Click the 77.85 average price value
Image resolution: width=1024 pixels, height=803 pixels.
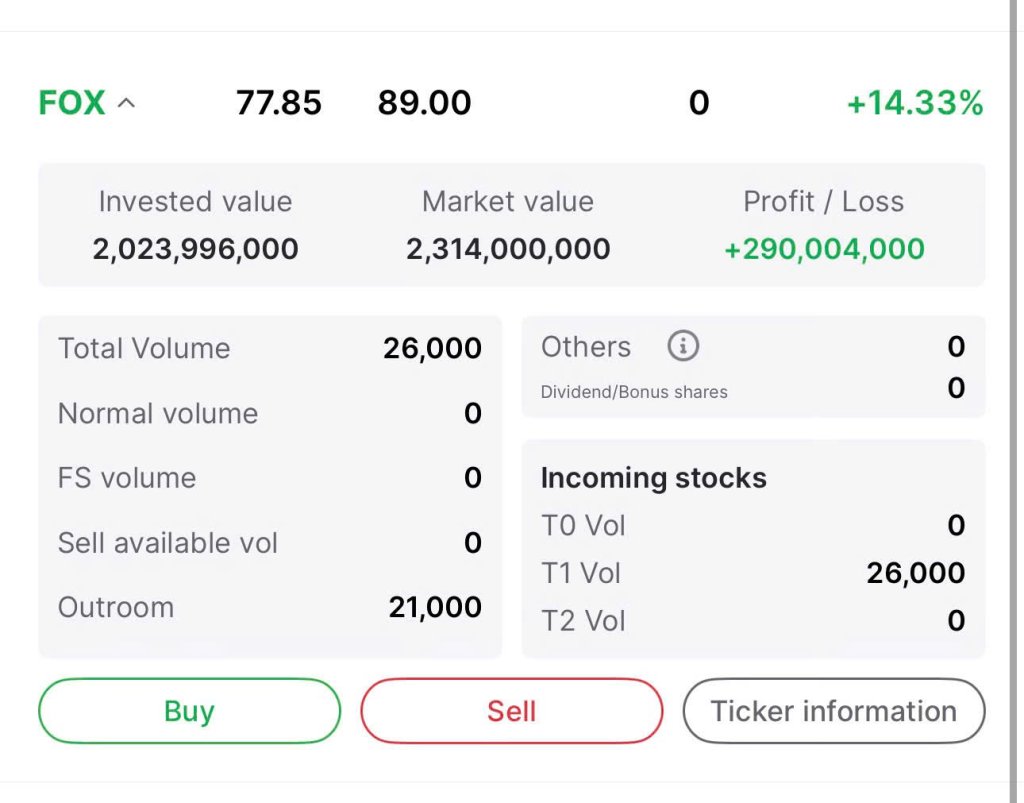(x=279, y=103)
